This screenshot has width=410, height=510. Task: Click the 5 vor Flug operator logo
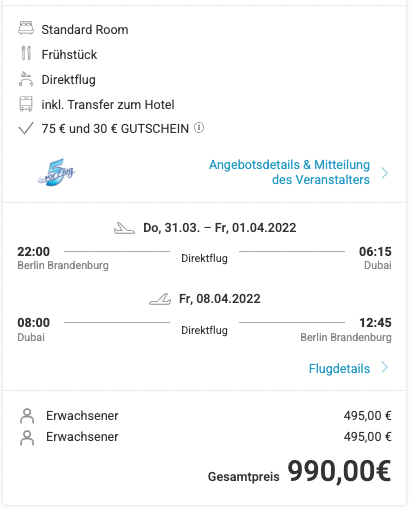(x=56, y=172)
